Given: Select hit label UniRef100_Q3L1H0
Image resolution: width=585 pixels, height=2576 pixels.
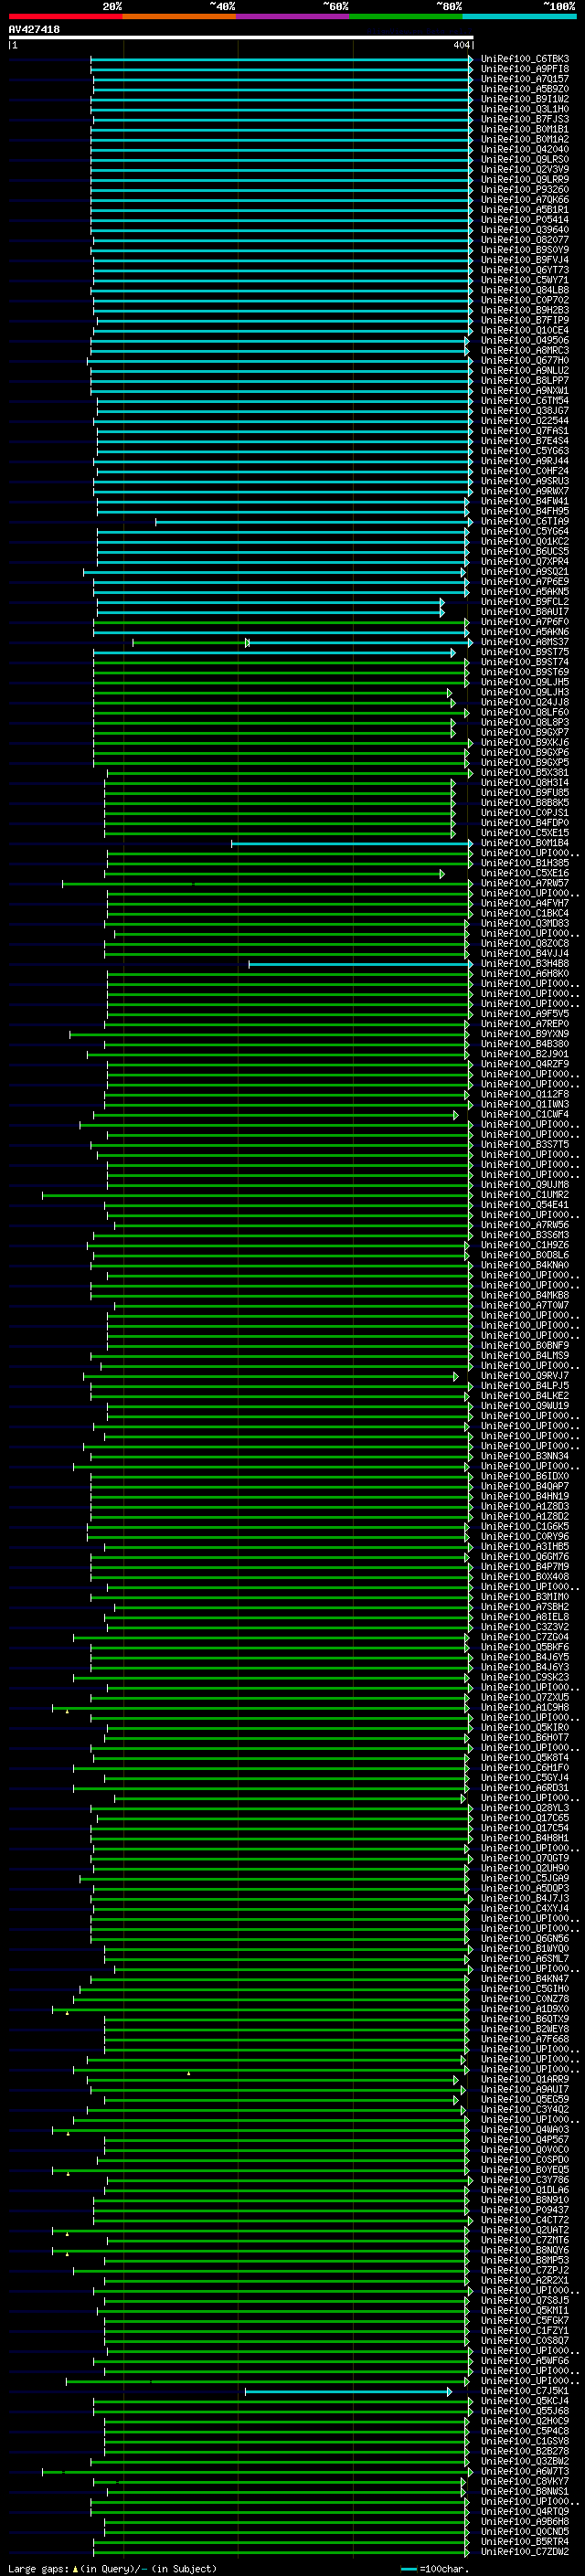Looking at the screenshot, I should pos(525,109).
